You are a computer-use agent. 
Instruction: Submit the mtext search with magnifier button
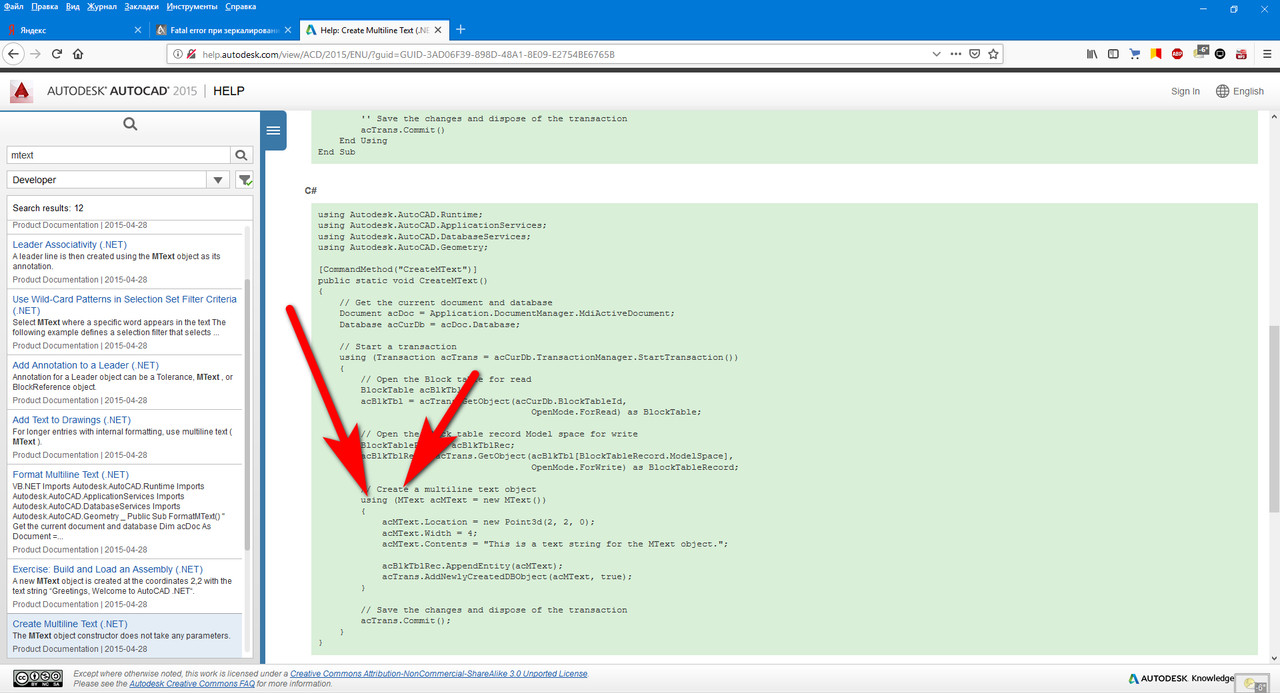tap(241, 155)
